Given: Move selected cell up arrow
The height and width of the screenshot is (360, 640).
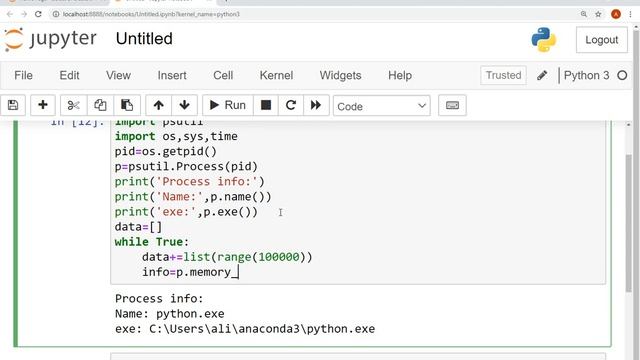Looking at the screenshot, I should click(159, 105).
